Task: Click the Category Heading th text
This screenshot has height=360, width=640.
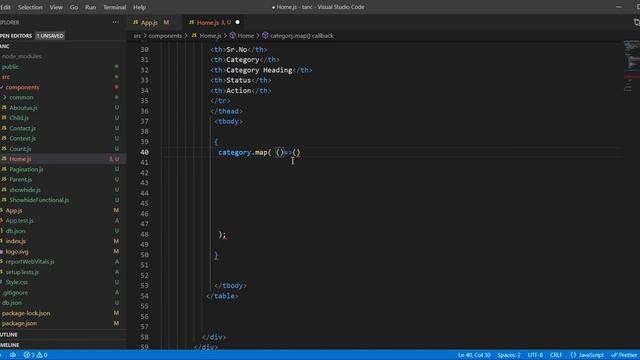Action: [259, 70]
